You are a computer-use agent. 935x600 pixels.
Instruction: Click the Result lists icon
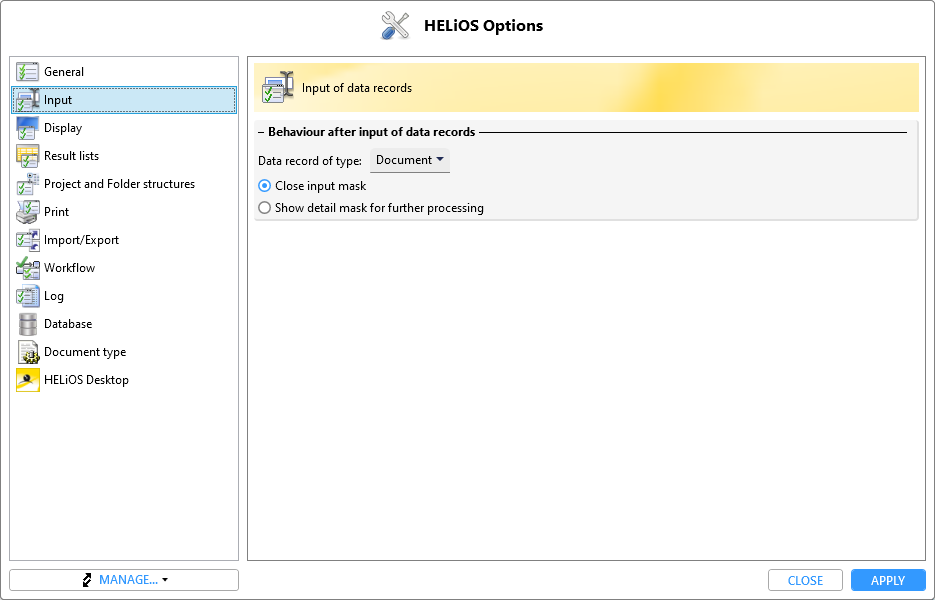(x=27, y=156)
